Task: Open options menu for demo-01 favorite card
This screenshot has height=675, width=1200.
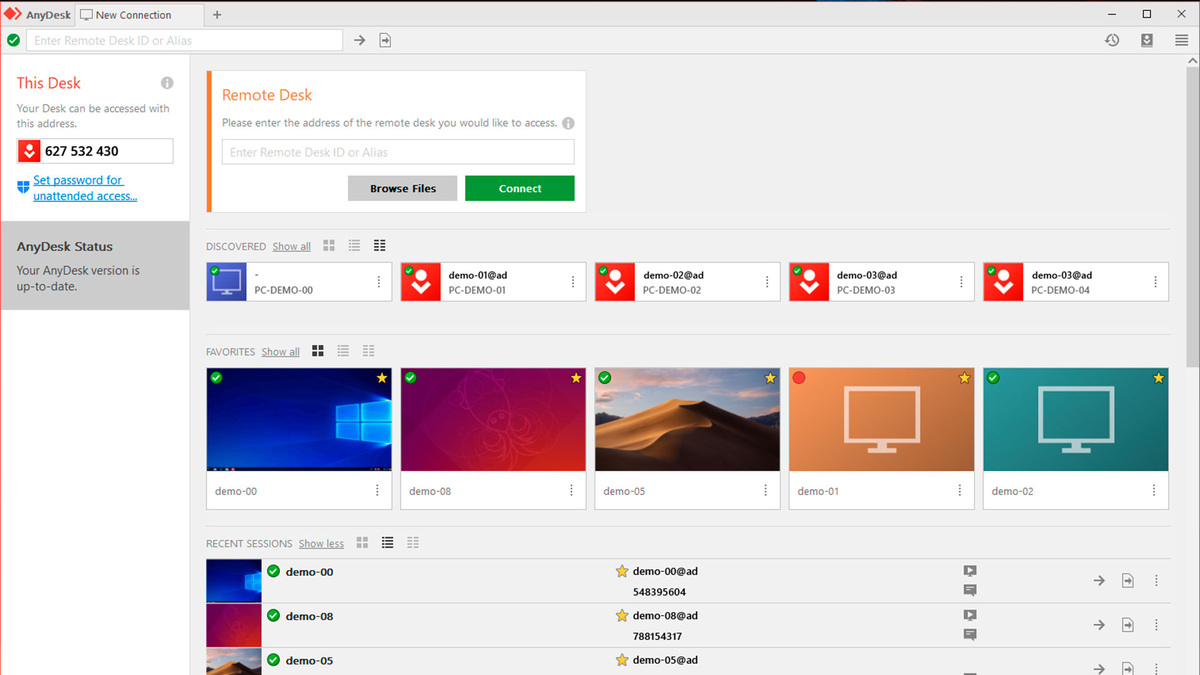Action: coord(959,491)
